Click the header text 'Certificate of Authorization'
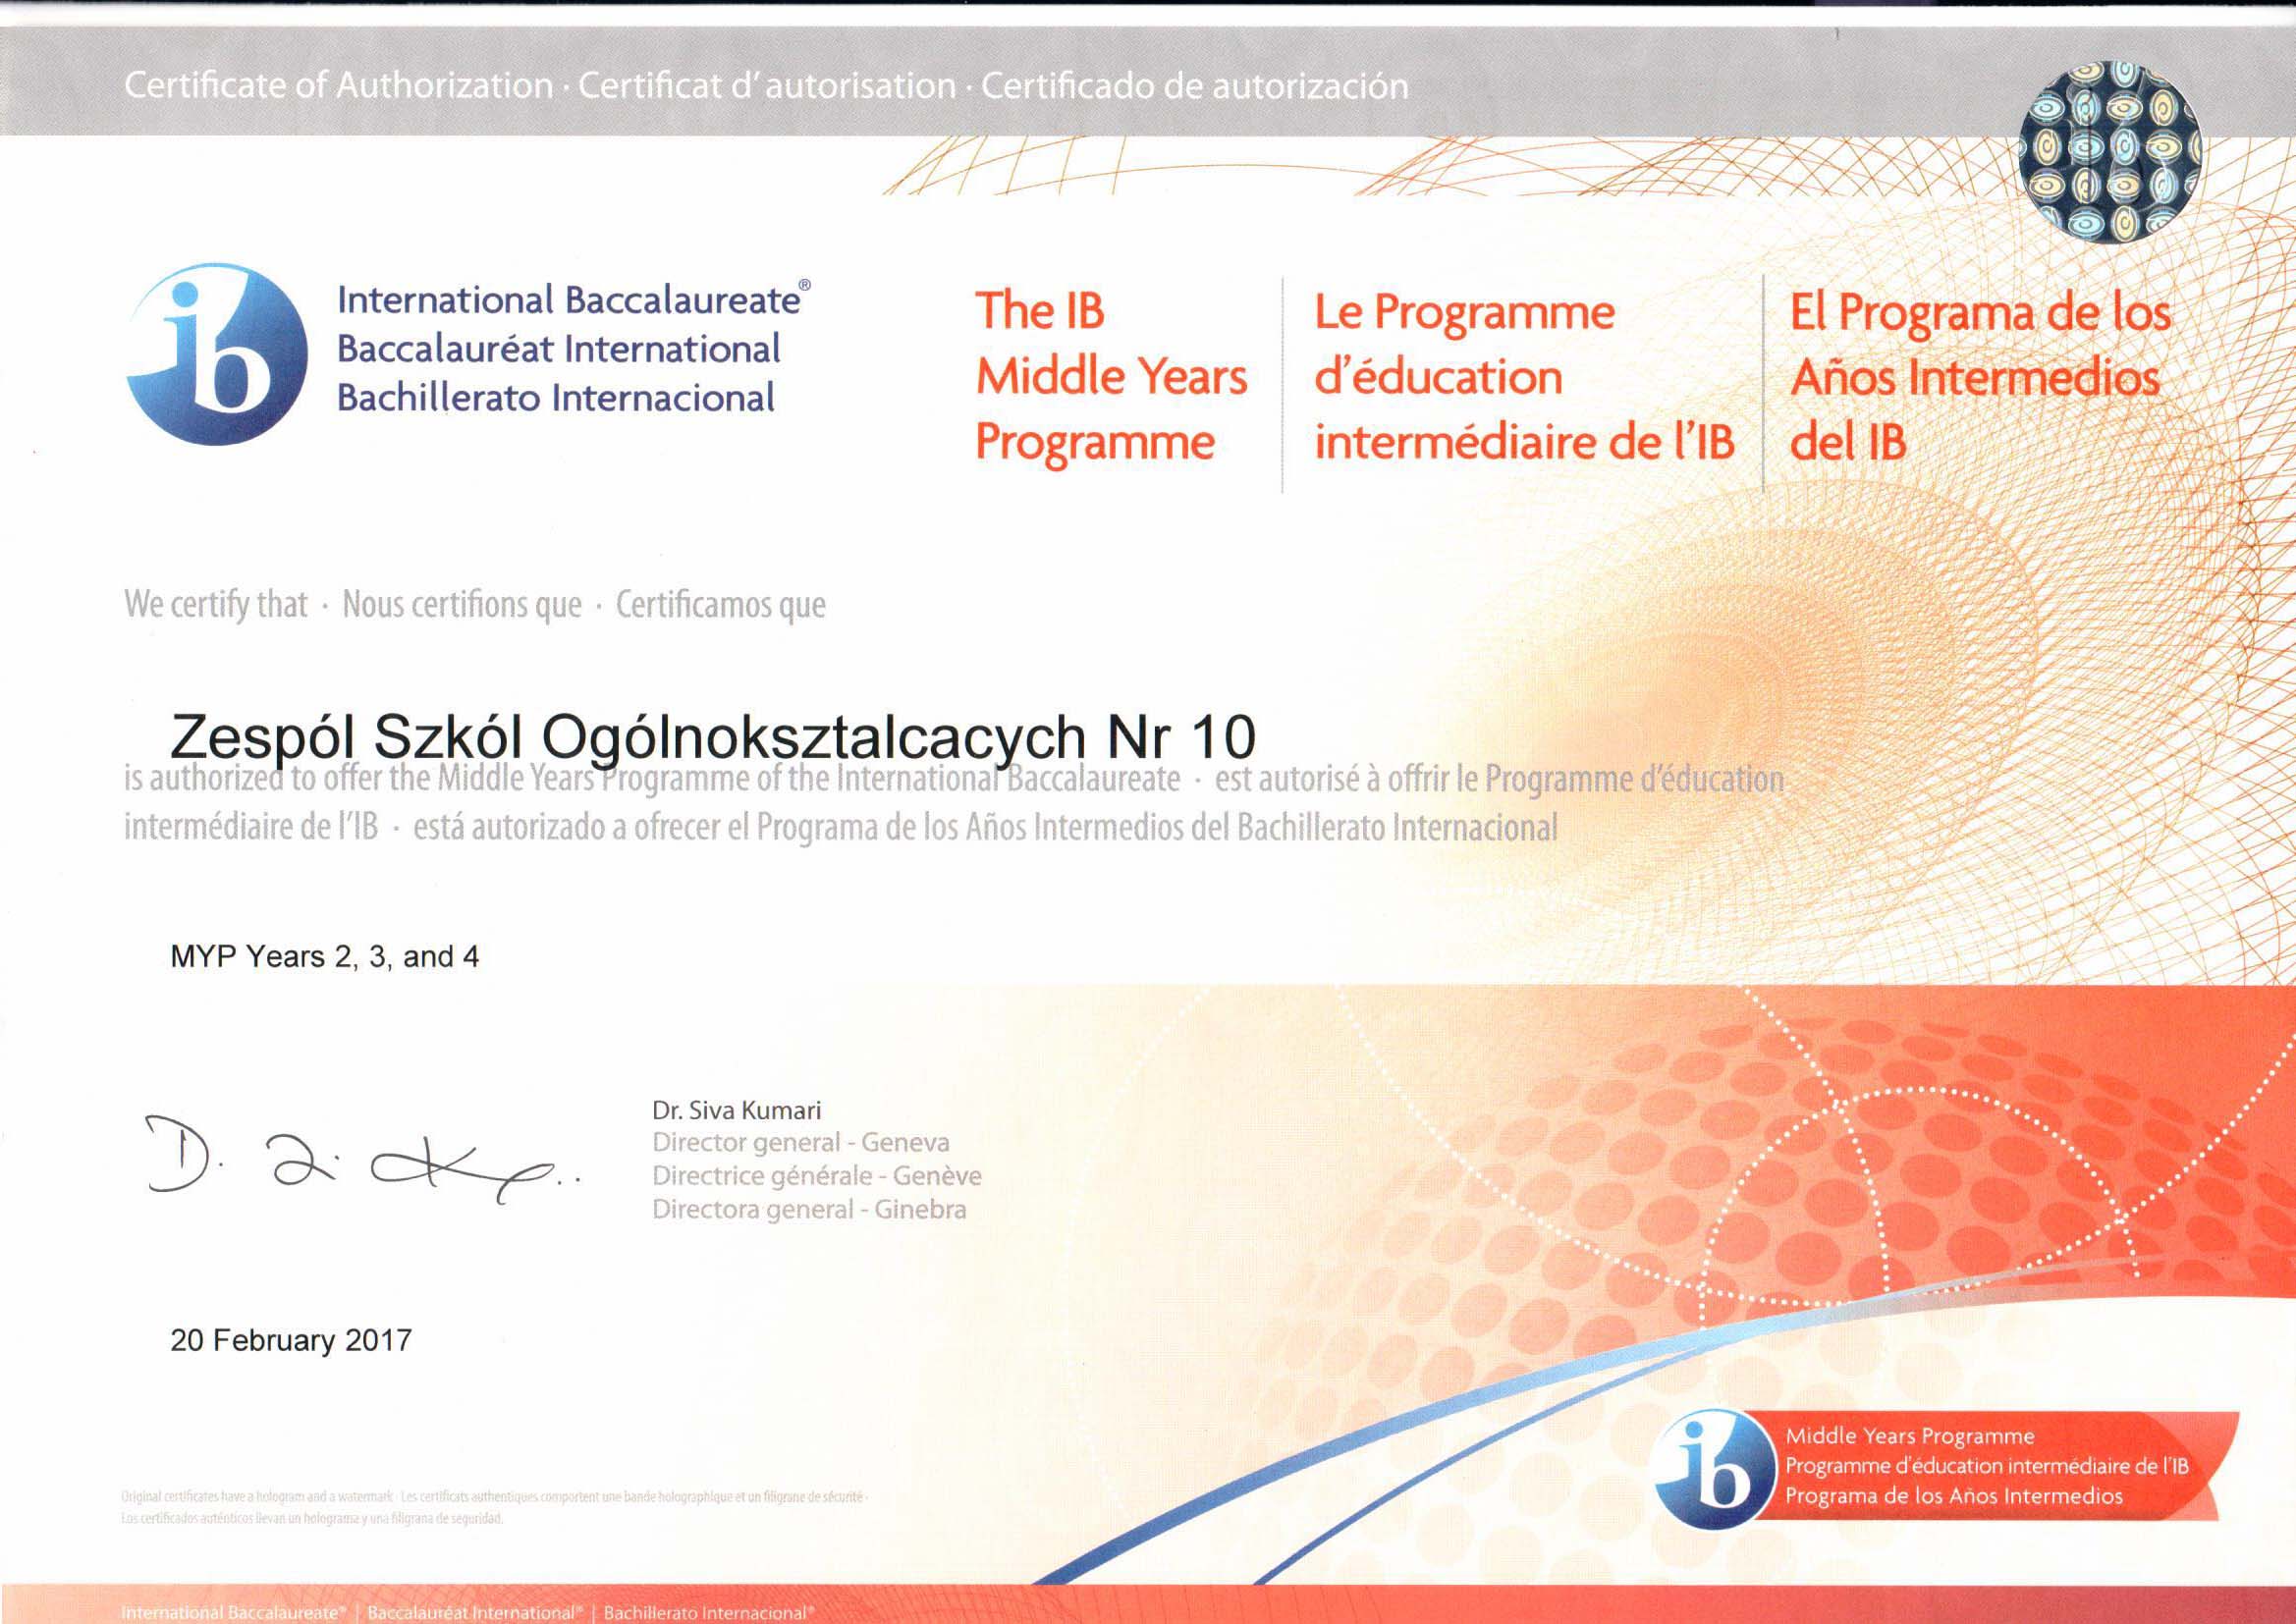Image resolution: width=2296 pixels, height=1624 pixels. [338, 86]
